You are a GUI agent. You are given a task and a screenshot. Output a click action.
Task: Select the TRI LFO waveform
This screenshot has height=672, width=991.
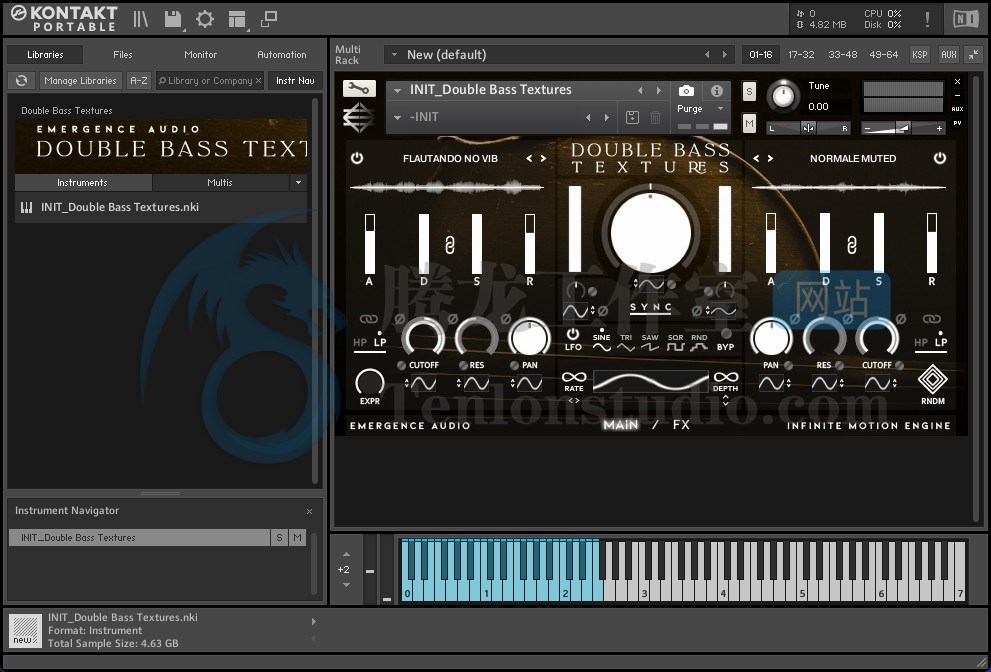point(626,342)
